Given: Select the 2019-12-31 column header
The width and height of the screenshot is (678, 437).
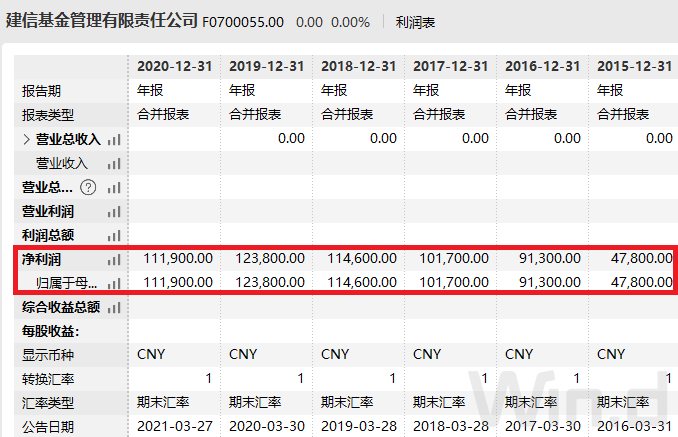Looking at the screenshot, I should point(267,66).
